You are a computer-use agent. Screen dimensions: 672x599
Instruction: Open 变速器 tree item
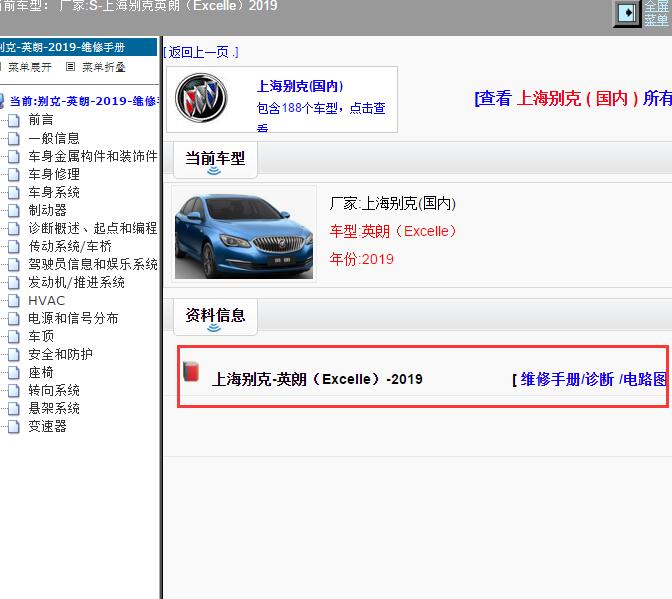(x=47, y=426)
